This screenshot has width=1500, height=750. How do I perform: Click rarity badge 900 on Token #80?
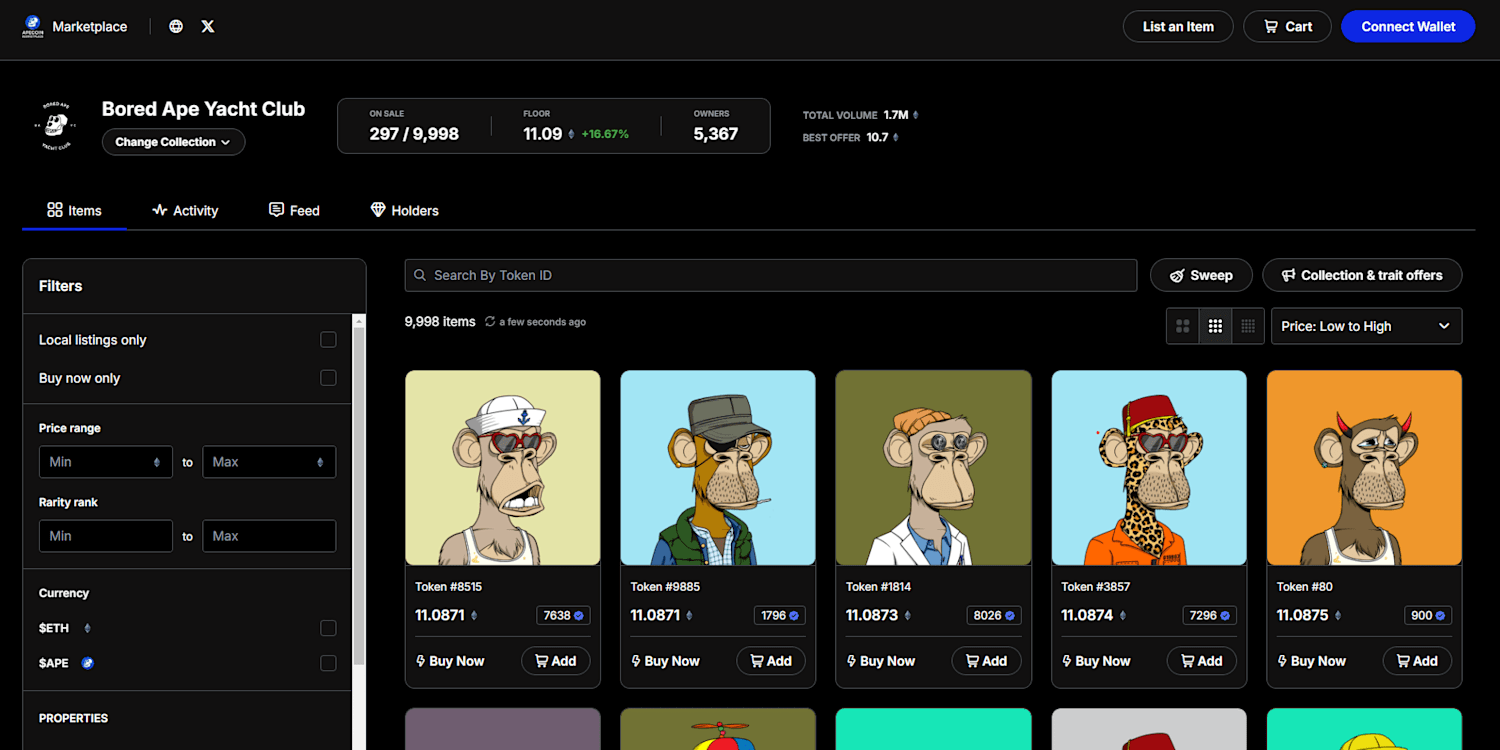pos(1428,616)
